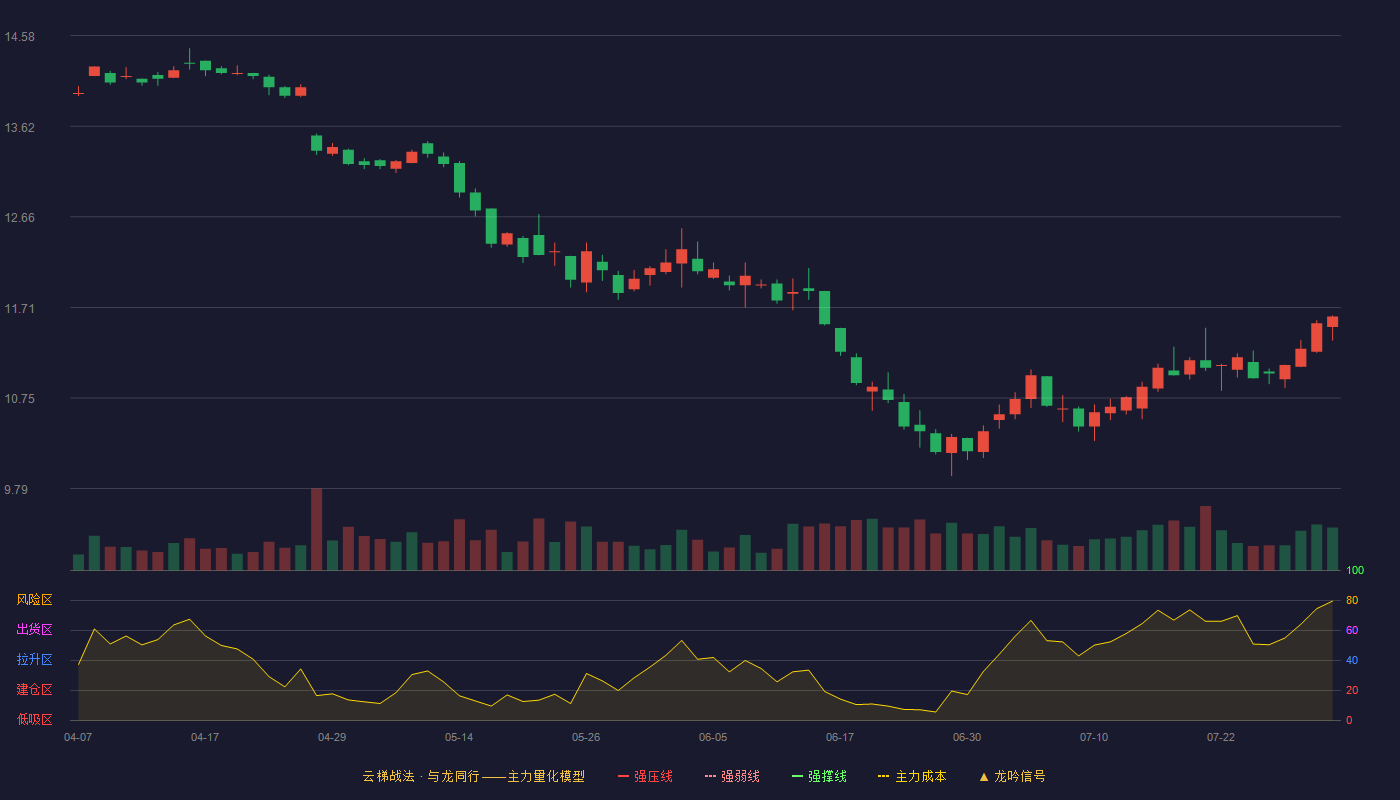Toggle the 主力成本 legend series
The height and width of the screenshot is (800, 1400).
[912, 776]
